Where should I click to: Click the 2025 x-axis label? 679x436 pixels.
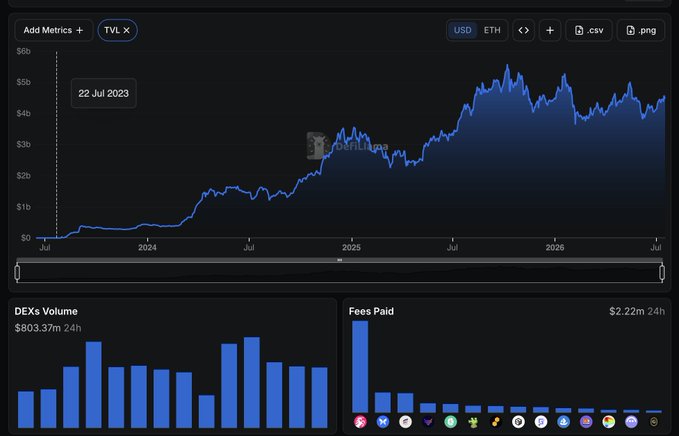(351, 248)
